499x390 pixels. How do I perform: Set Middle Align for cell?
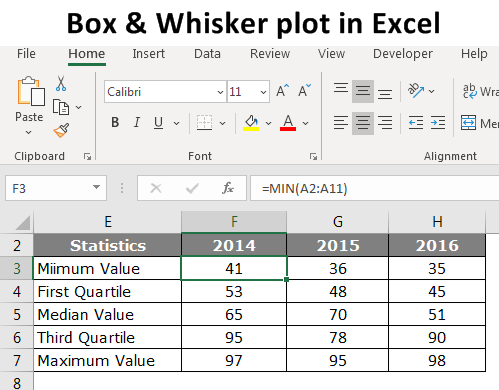pos(363,91)
